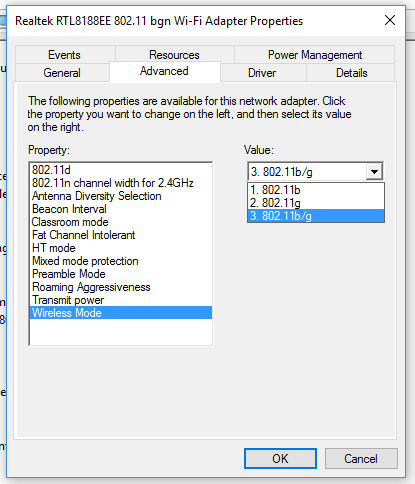Viewport: 415px width, 484px height.
Task: Select 802.11n channel width for 2.4GHz
Action: coord(121,183)
